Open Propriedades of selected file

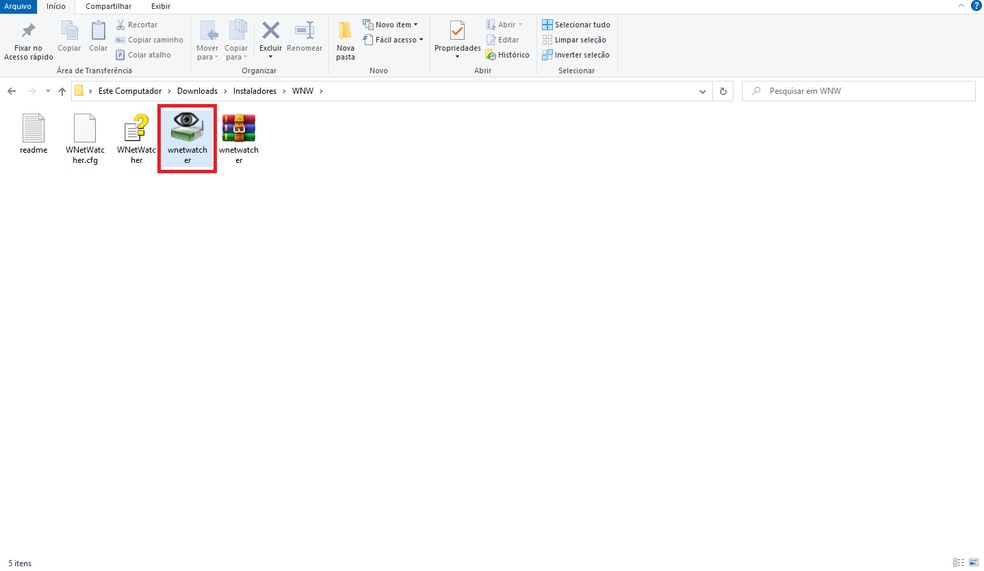click(457, 36)
